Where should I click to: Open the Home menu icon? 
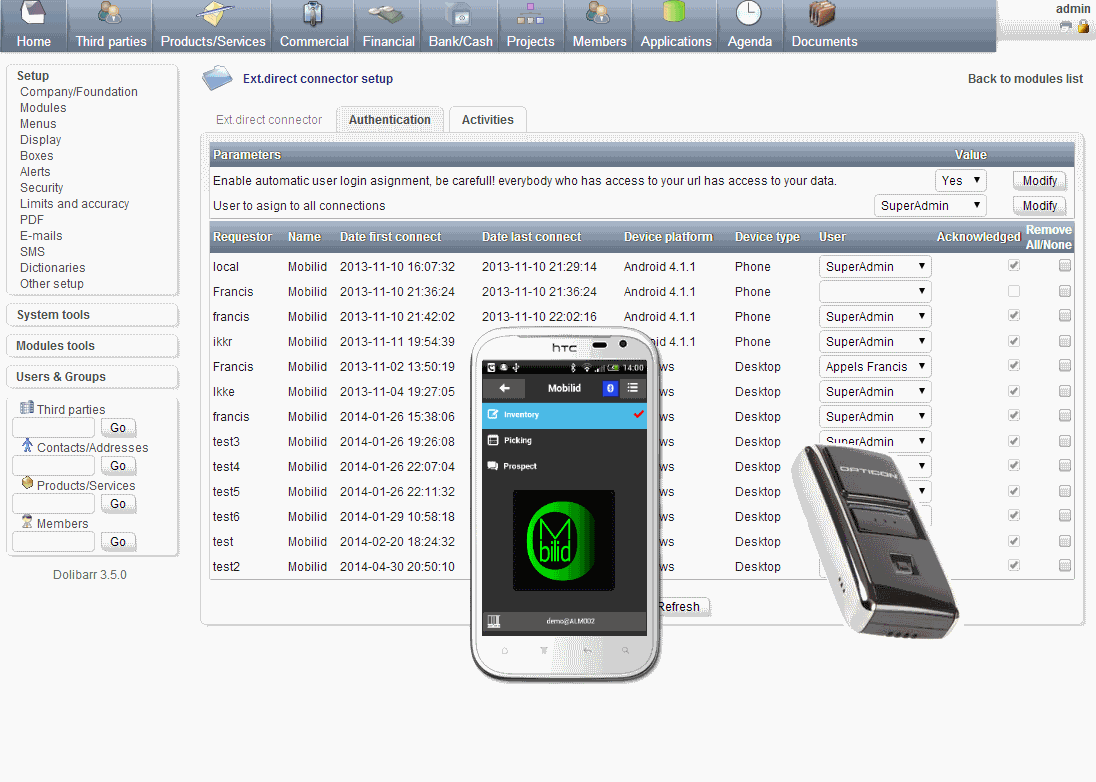pos(33,15)
